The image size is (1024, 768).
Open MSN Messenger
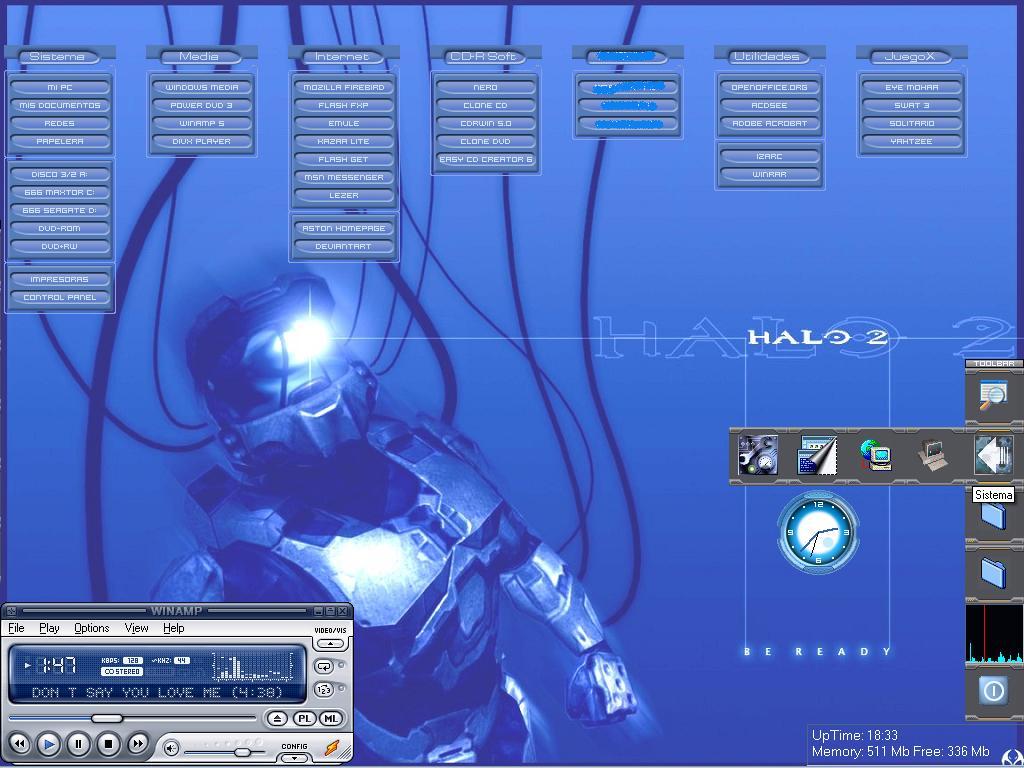(x=344, y=177)
